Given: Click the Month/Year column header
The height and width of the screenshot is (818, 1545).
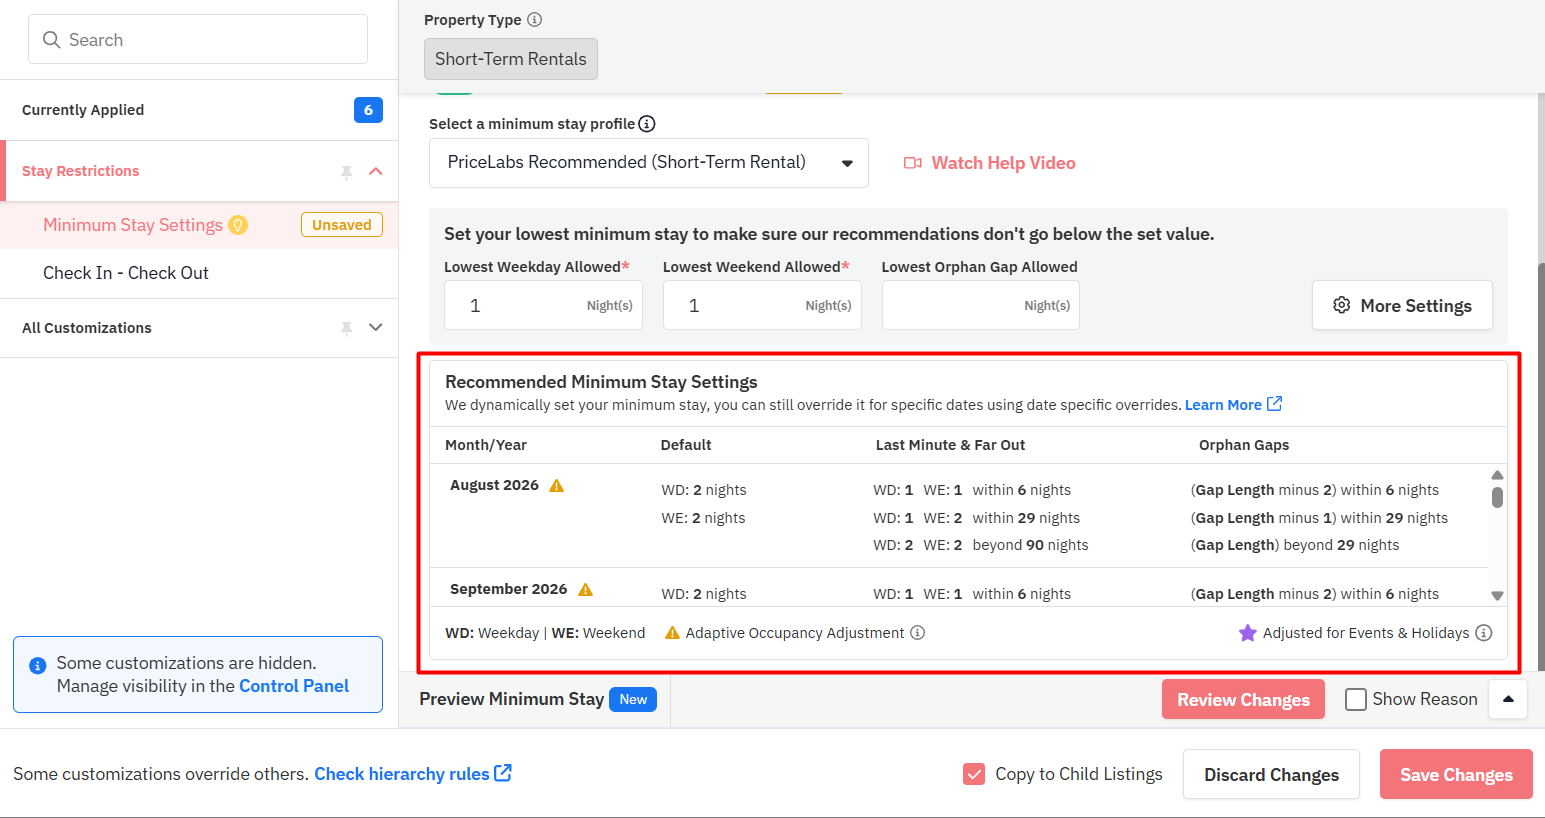Looking at the screenshot, I should click(486, 445).
